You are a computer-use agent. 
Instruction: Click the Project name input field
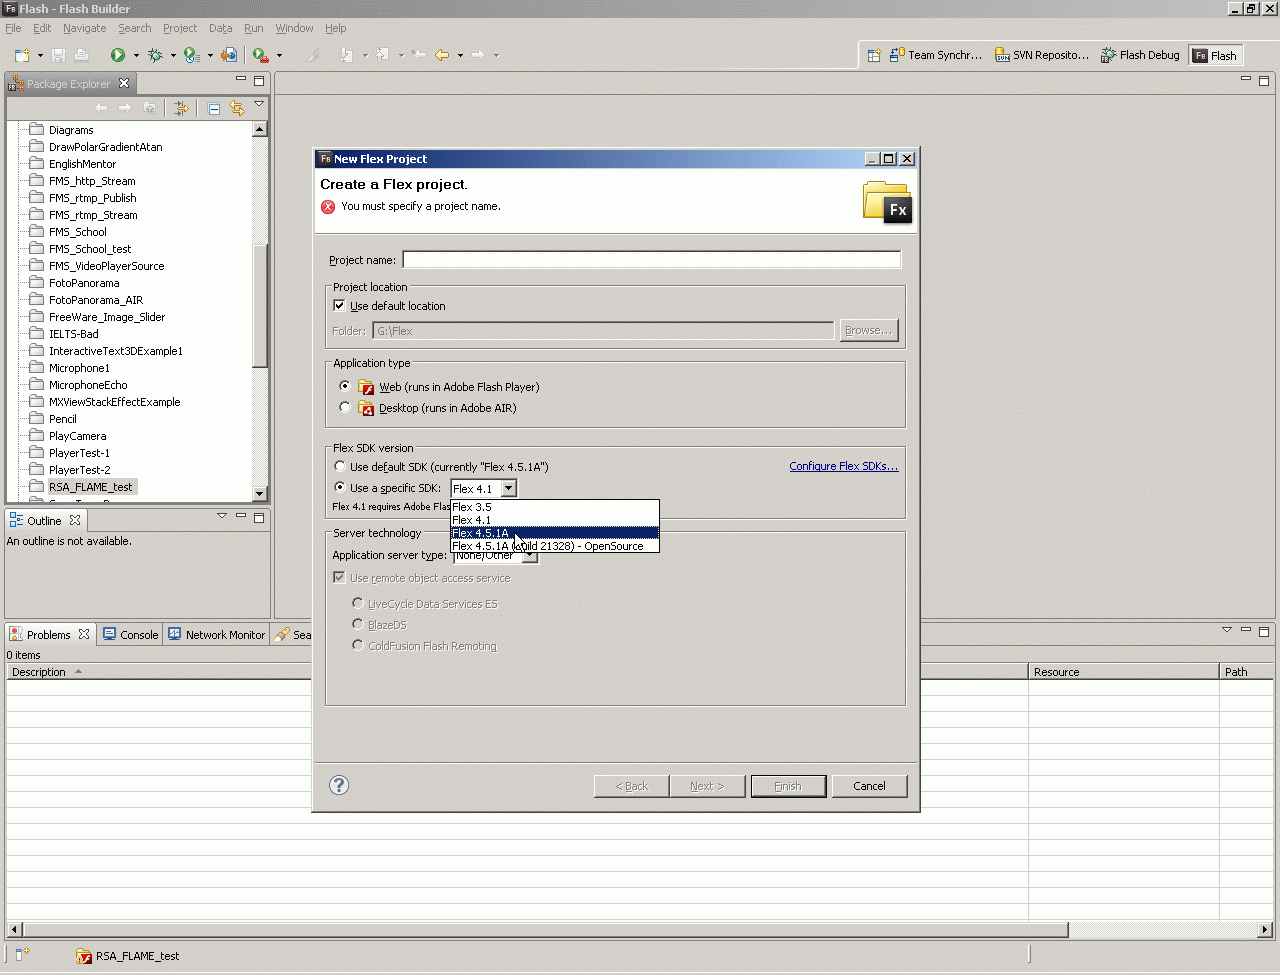[x=651, y=260]
